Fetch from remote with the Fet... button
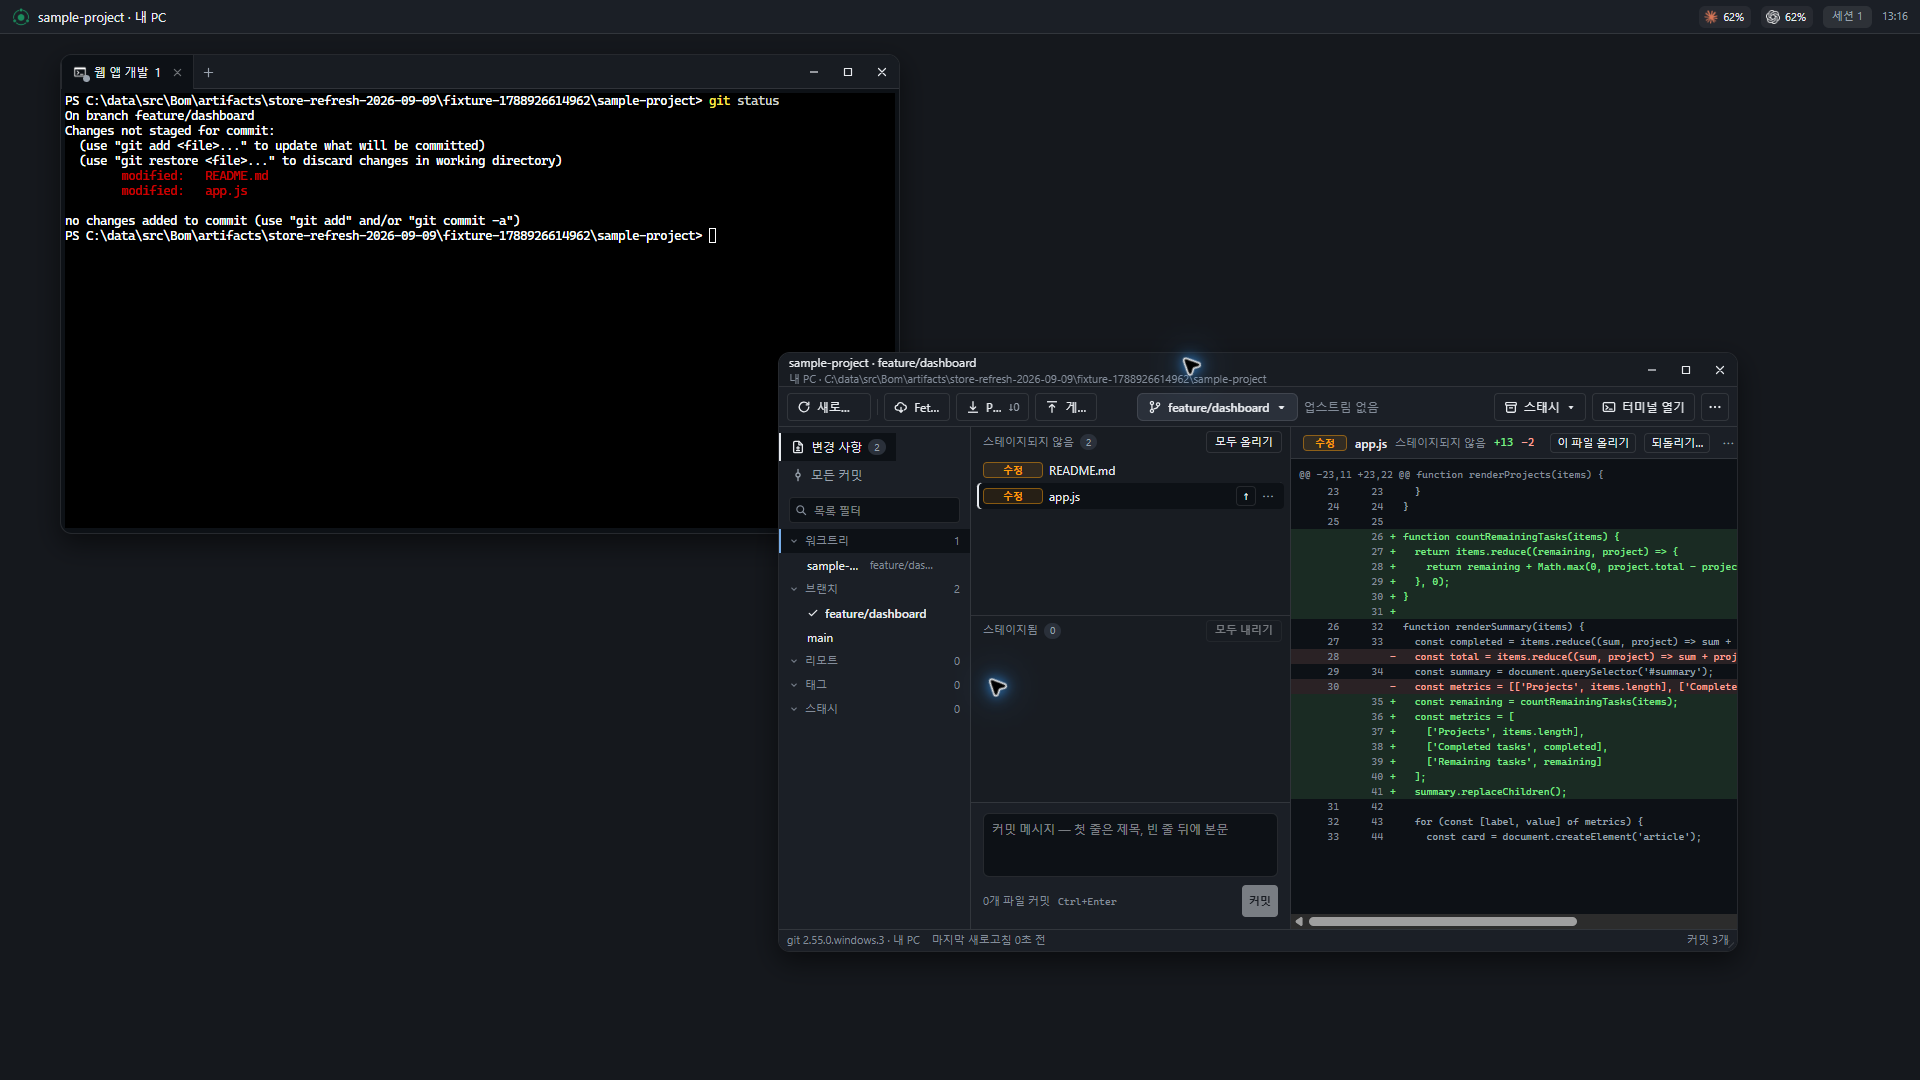This screenshot has height=1080, width=1920. pos(917,407)
